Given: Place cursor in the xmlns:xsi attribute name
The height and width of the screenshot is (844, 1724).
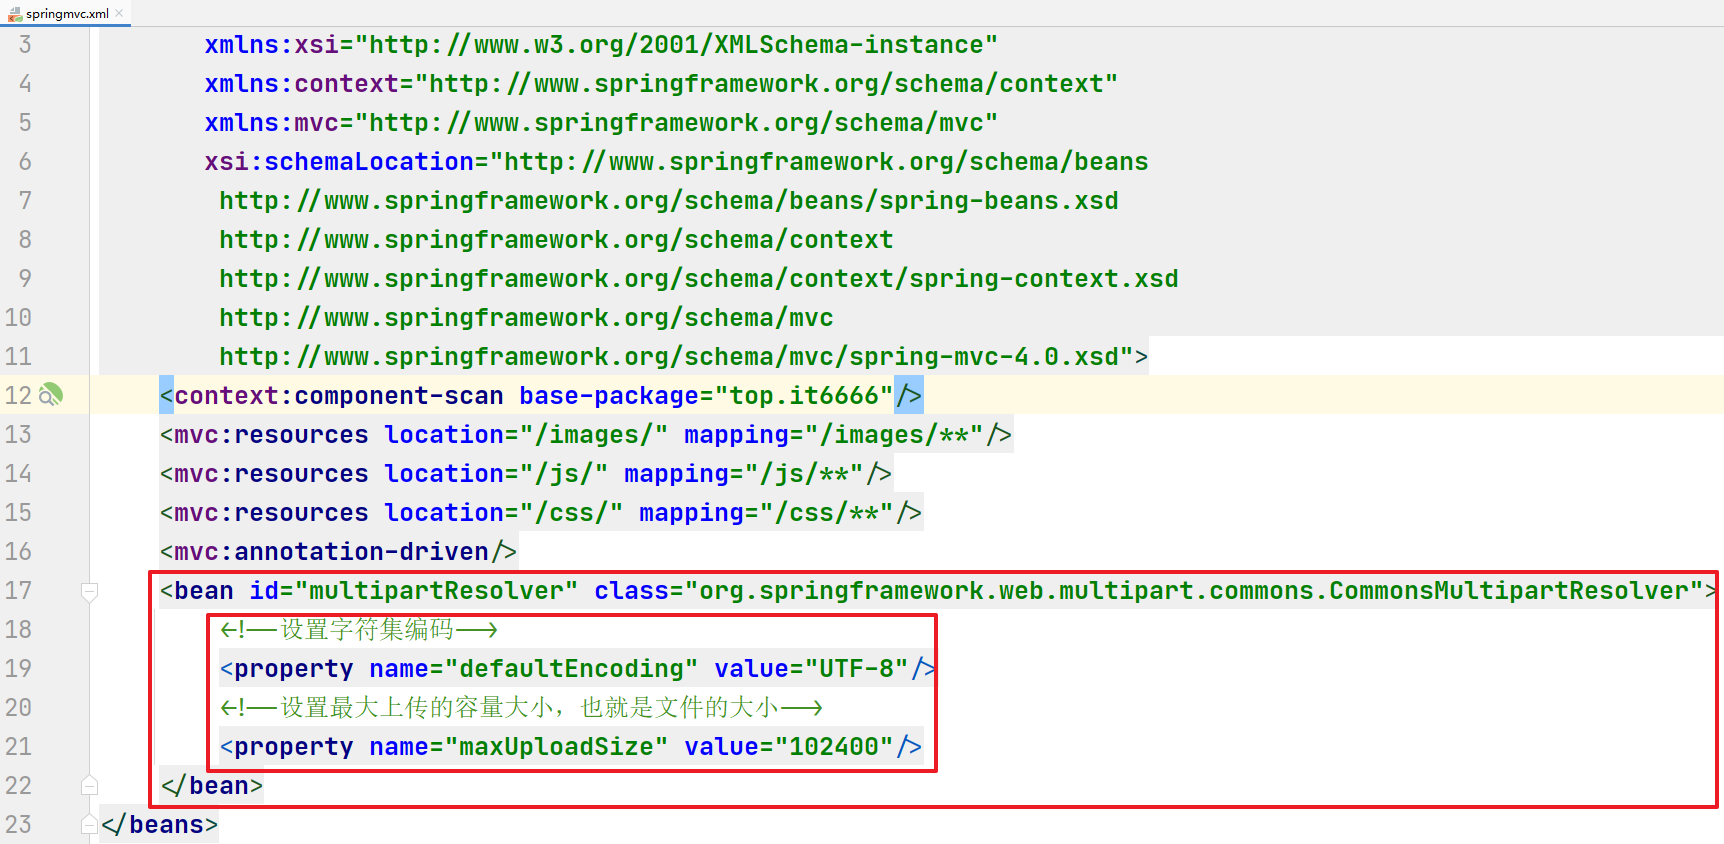Looking at the screenshot, I should point(272,45).
